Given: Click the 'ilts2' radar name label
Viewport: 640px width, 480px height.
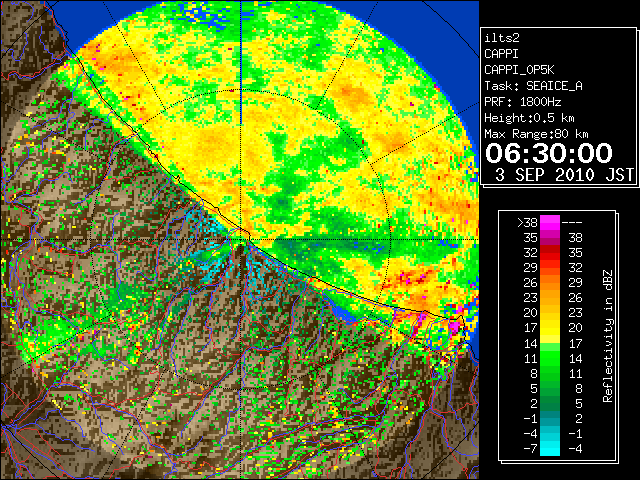Looking at the screenshot, I should point(502,38).
